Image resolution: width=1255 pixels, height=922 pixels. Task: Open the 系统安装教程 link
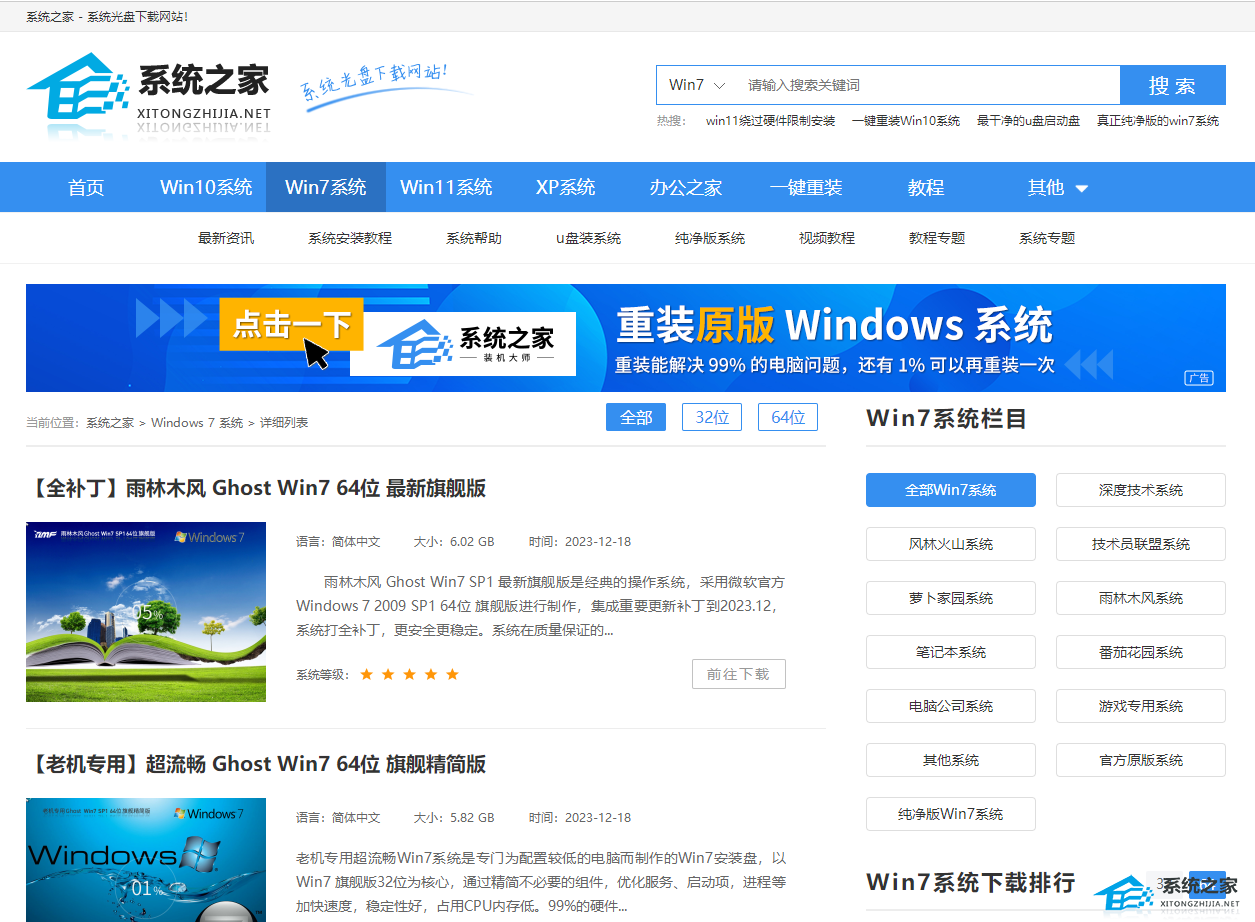point(348,237)
